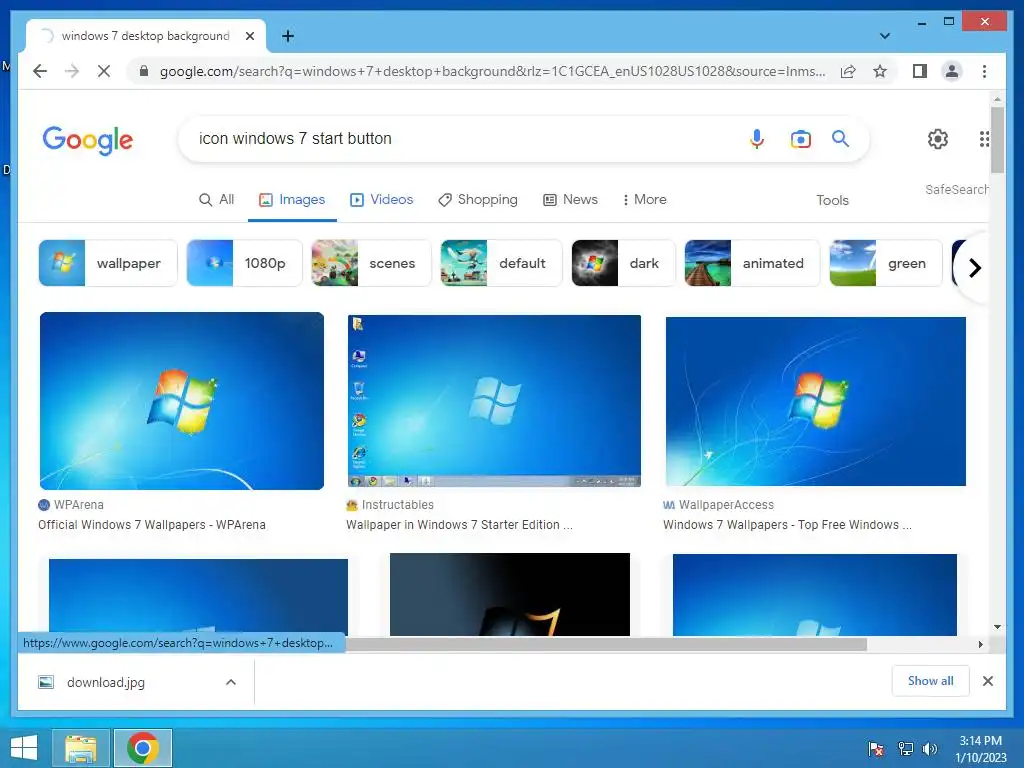Bookmark this tab with the star icon
The width and height of the screenshot is (1024, 768).
coord(880,71)
